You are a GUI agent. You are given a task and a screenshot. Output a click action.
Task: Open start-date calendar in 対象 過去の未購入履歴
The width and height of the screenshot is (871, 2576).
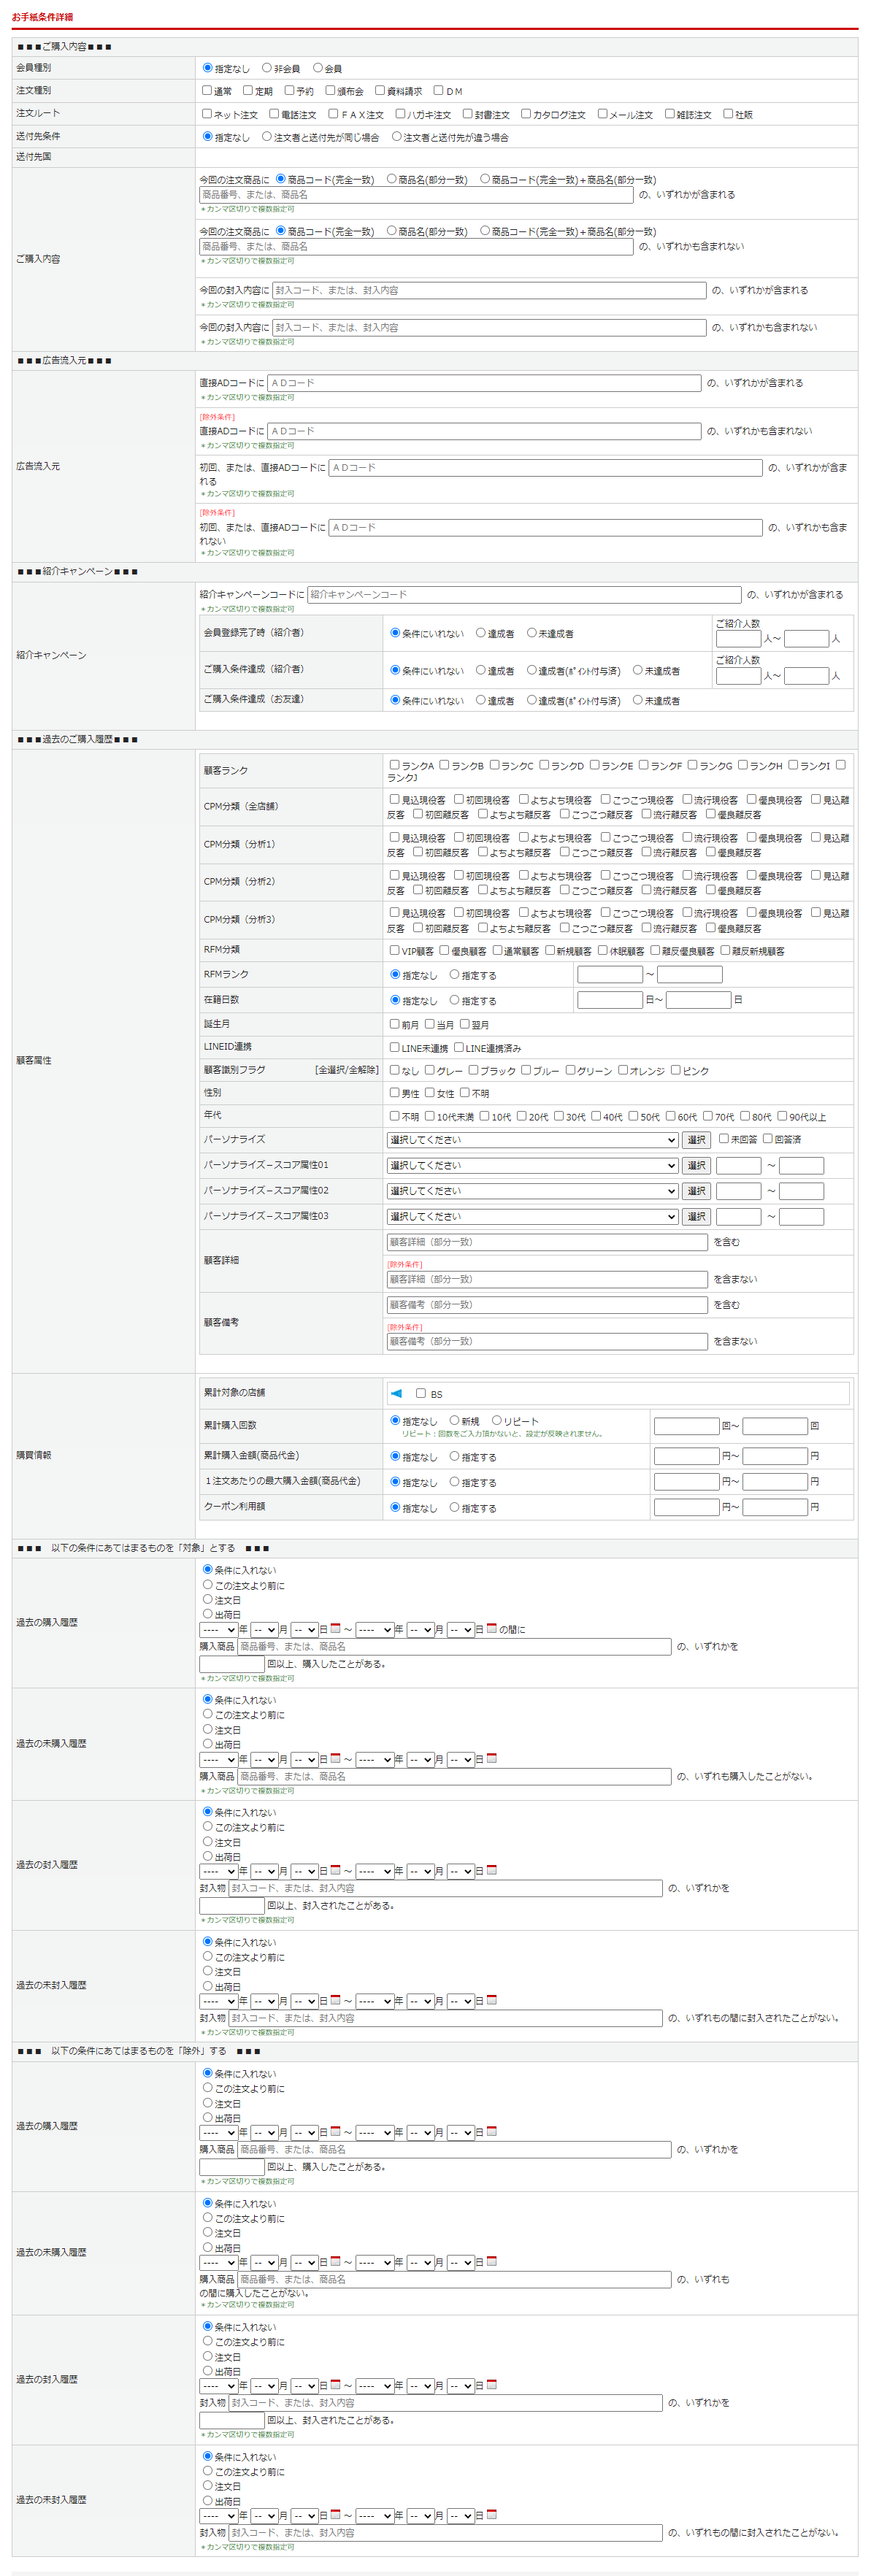point(335,1758)
